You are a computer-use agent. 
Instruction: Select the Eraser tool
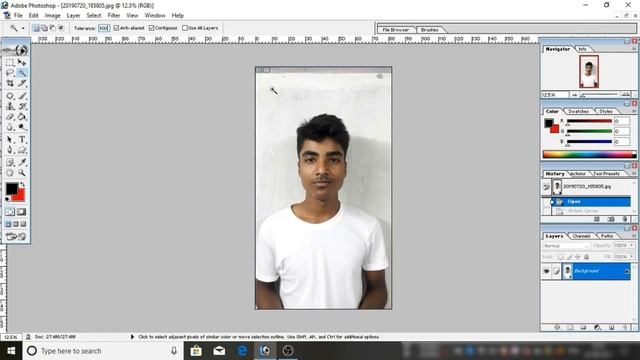[x=10, y=117]
